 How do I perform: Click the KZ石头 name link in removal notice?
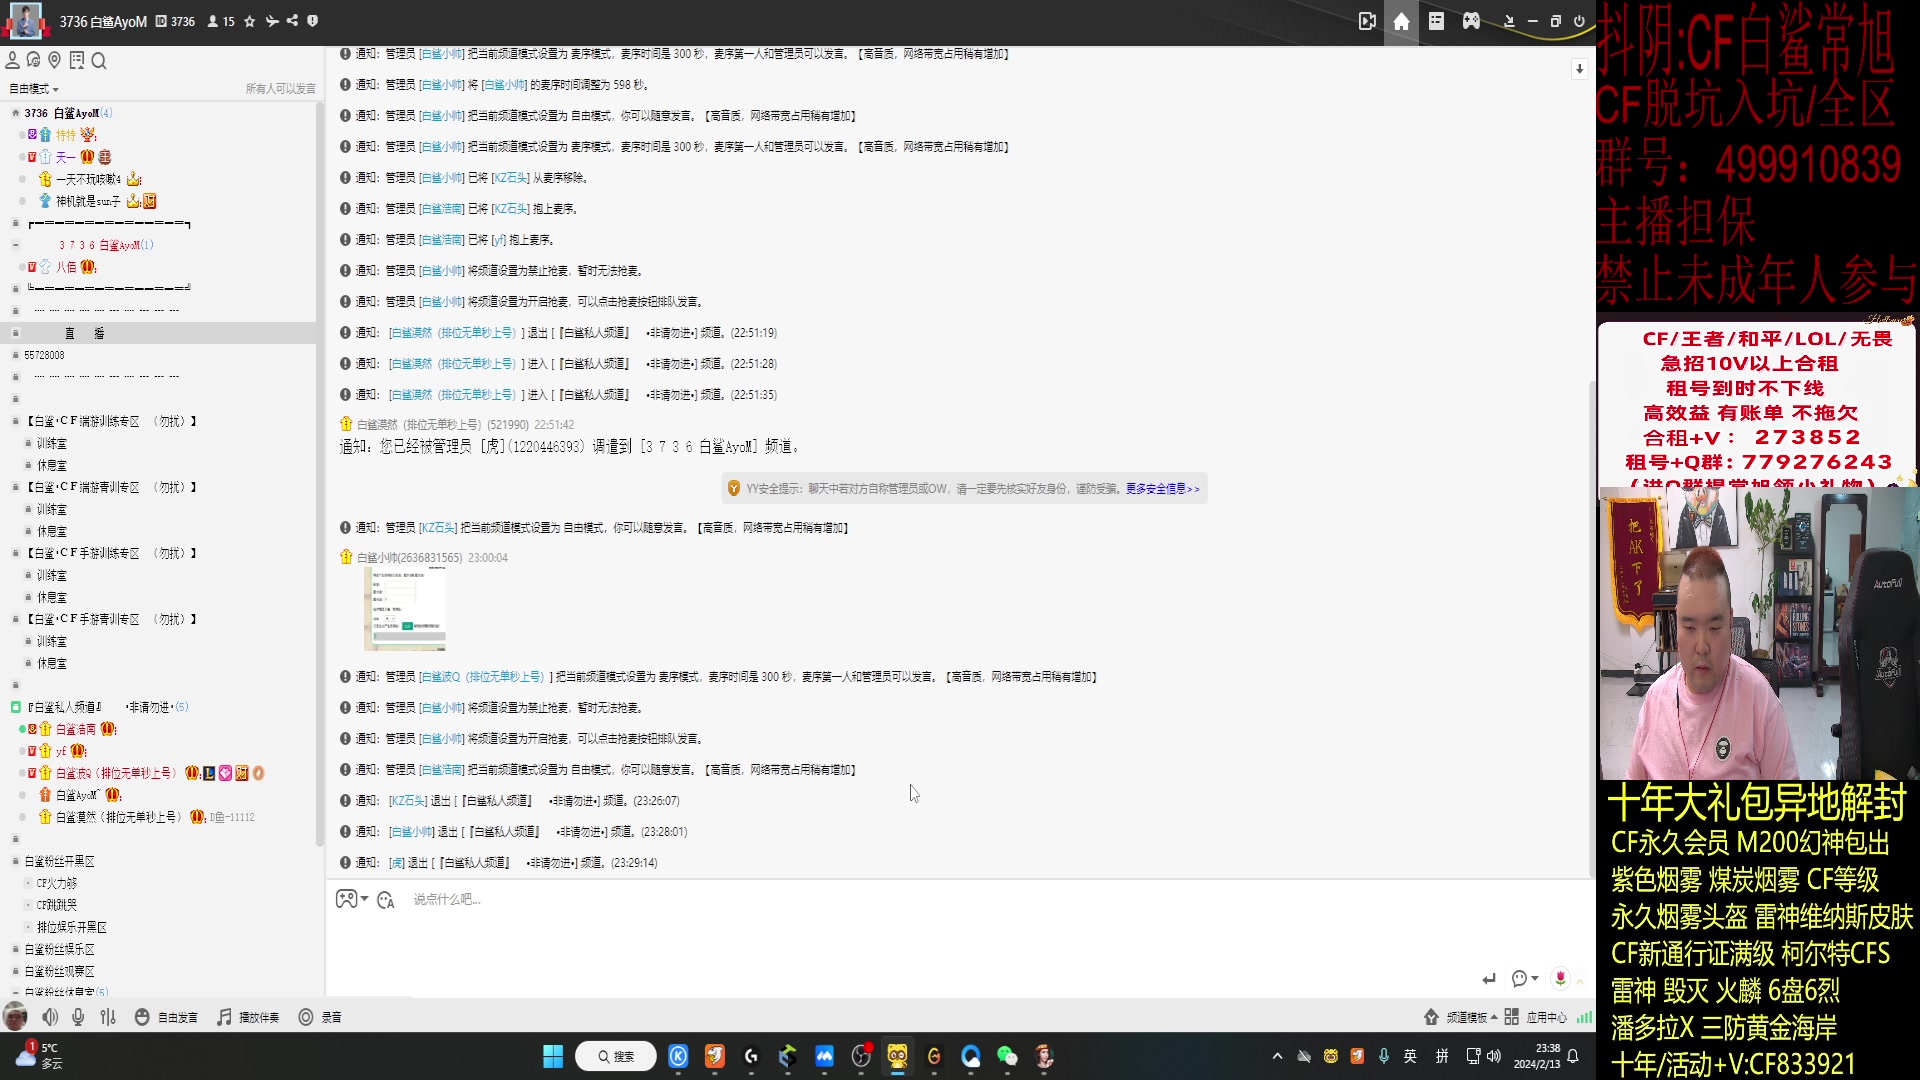(x=510, y=178)
